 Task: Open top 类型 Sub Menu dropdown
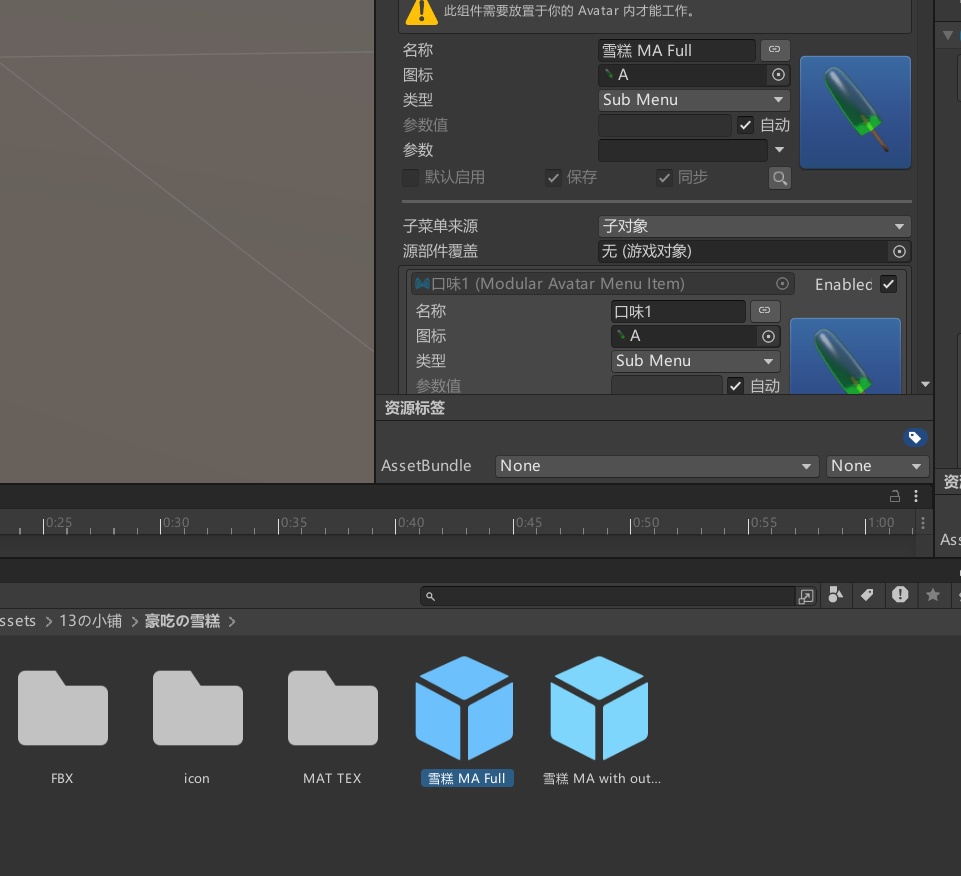(x=694, y=100)
